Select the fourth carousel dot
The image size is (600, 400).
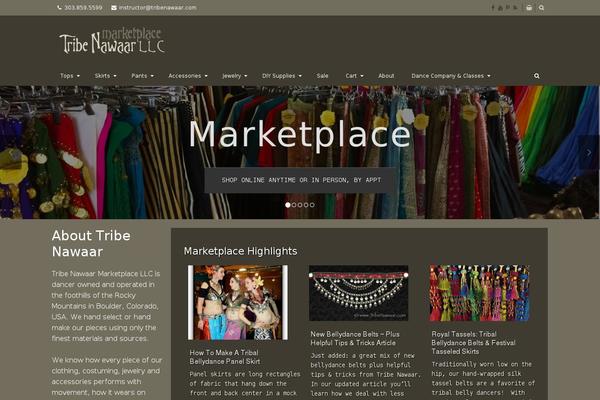tap(306, 205)
